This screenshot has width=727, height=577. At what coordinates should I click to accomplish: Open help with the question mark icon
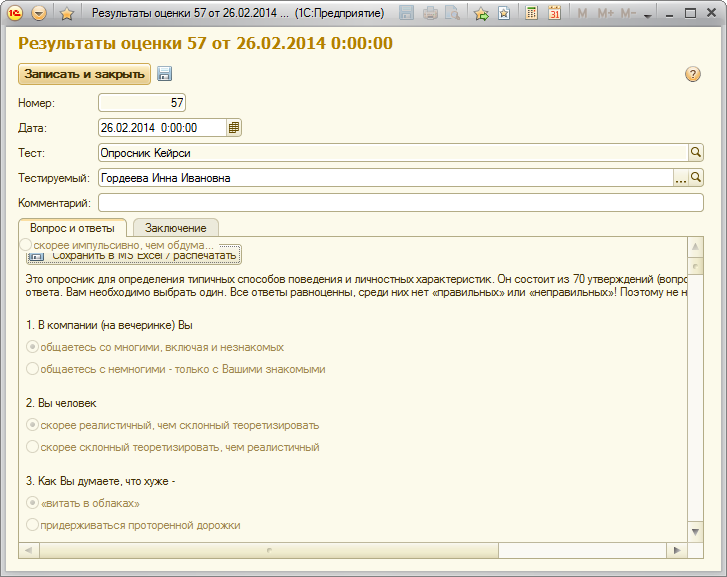(693, 74)
